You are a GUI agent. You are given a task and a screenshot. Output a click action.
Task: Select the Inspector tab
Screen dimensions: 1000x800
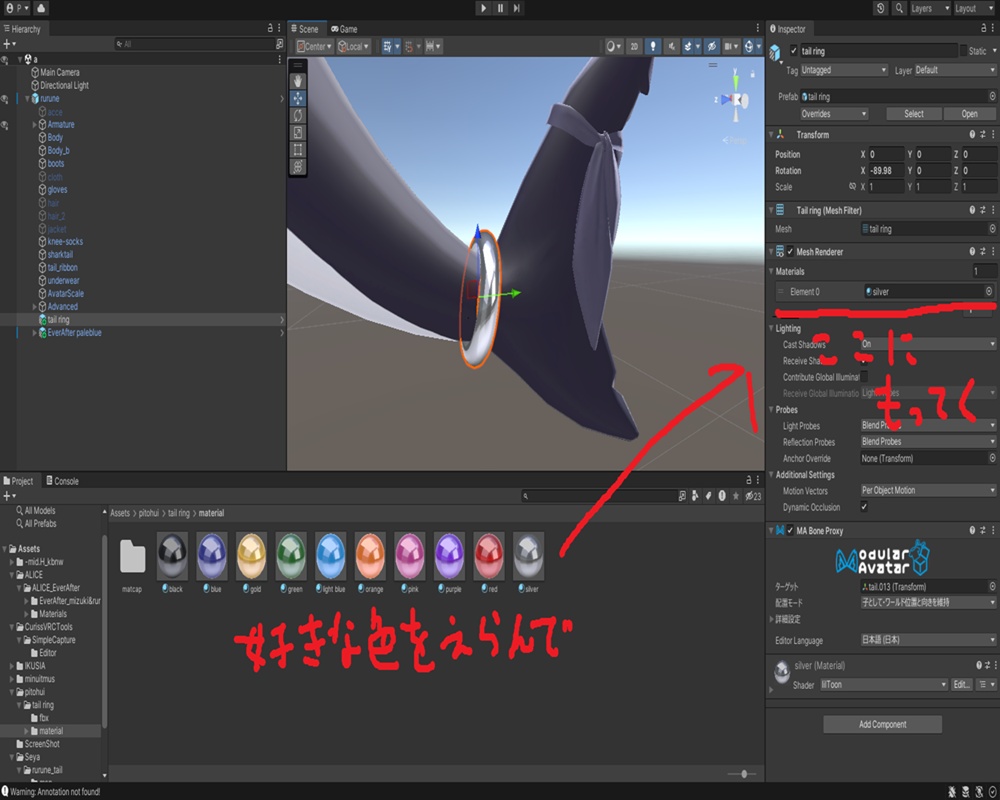tap(788, 29)
